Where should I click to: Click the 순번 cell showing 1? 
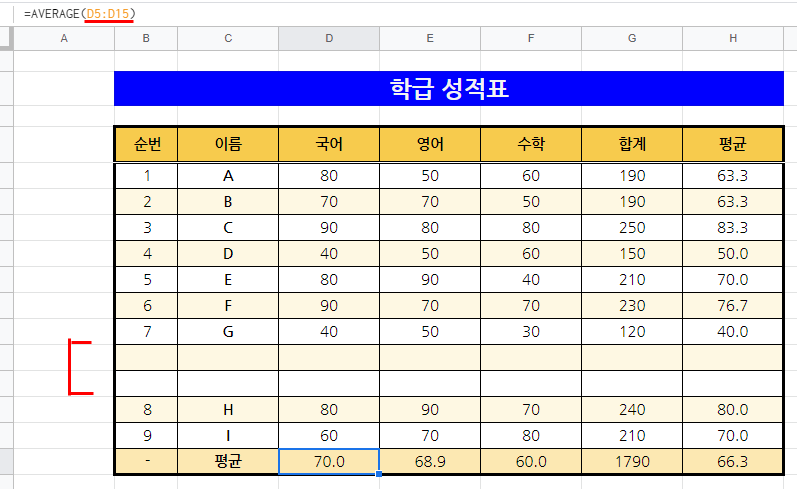[x=147, y=176]
